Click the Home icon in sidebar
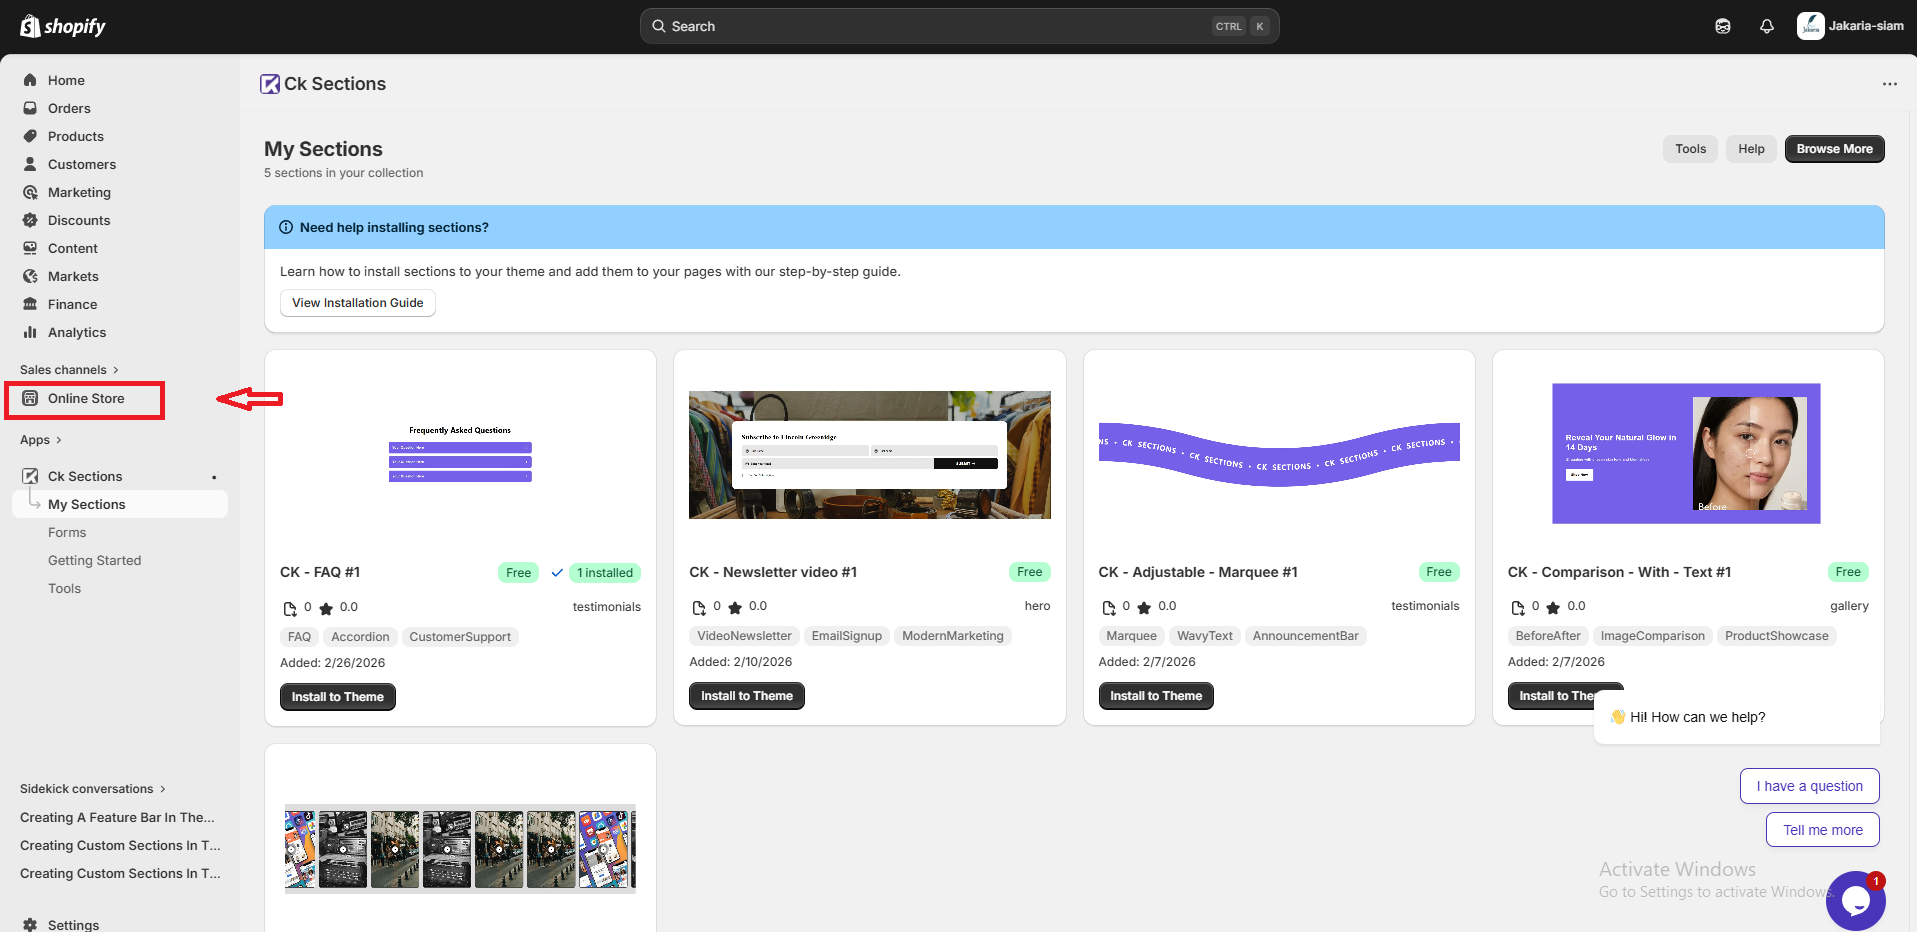Image resolution: width=1917 pixels, height=932 pixels. point(30,80)
